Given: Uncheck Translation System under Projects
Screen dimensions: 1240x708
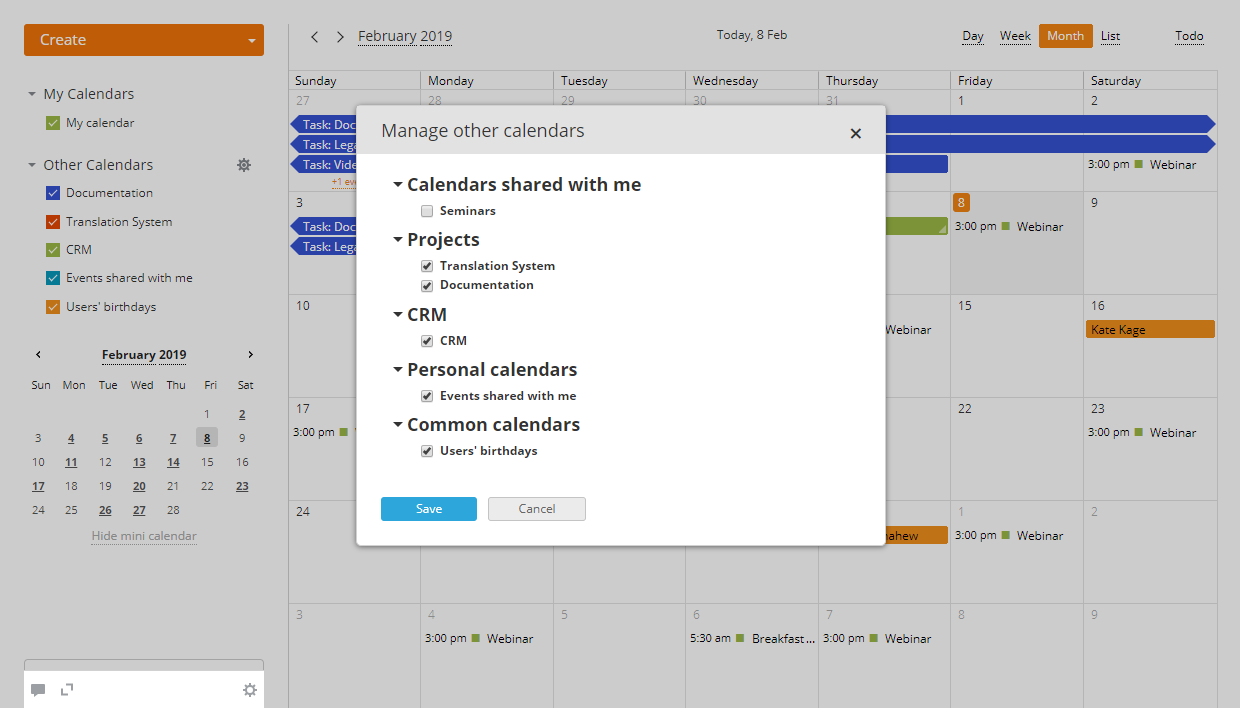Looking at the screenshot, I should click(x=427, y=265).
